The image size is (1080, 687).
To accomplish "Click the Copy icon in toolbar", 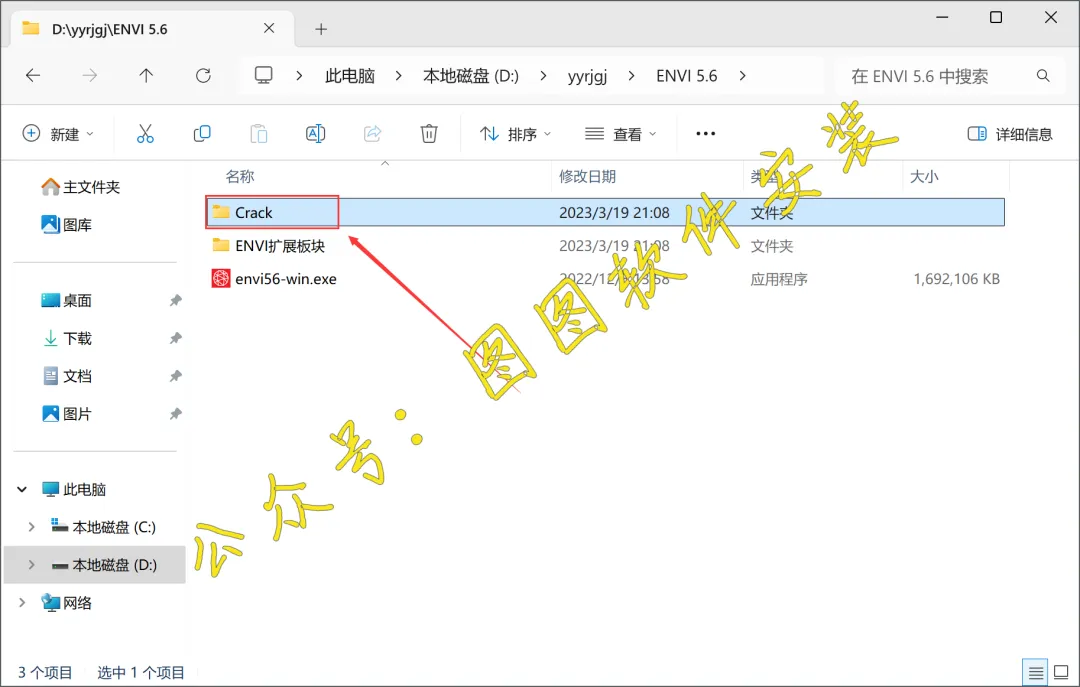I will click(202, 134).
